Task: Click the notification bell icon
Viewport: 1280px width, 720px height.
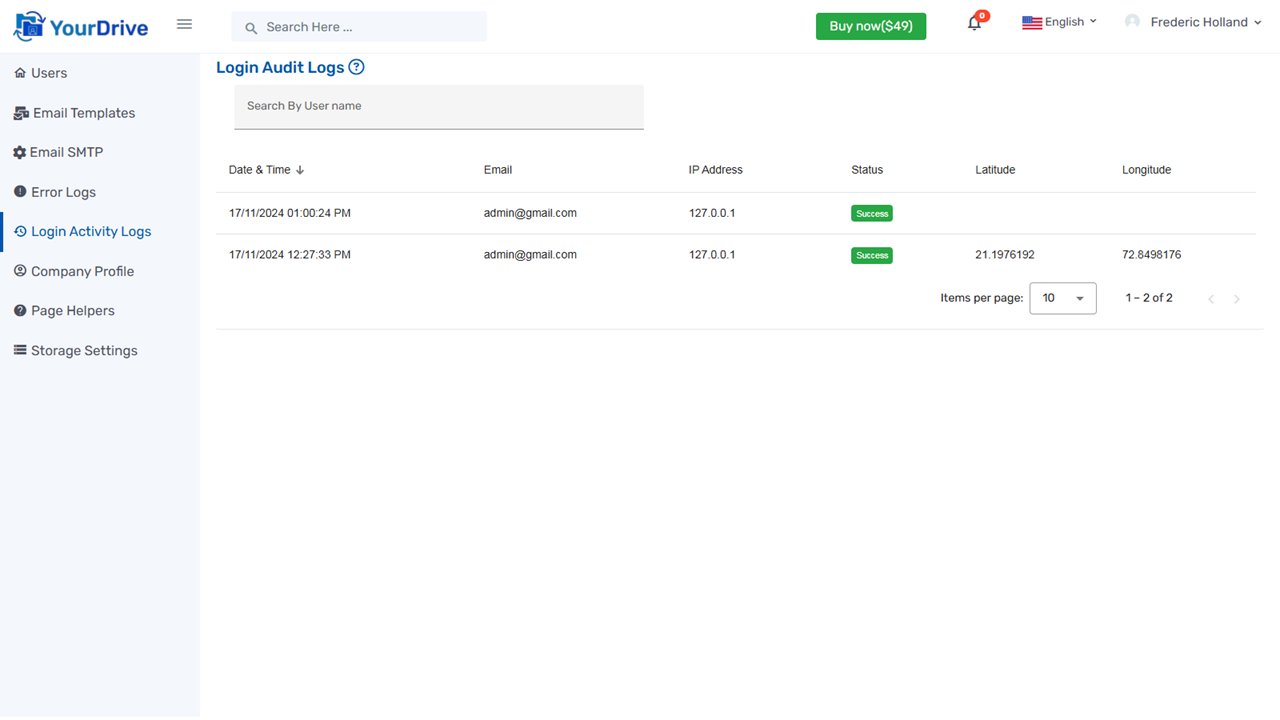Action: click(x=973, y=22)
